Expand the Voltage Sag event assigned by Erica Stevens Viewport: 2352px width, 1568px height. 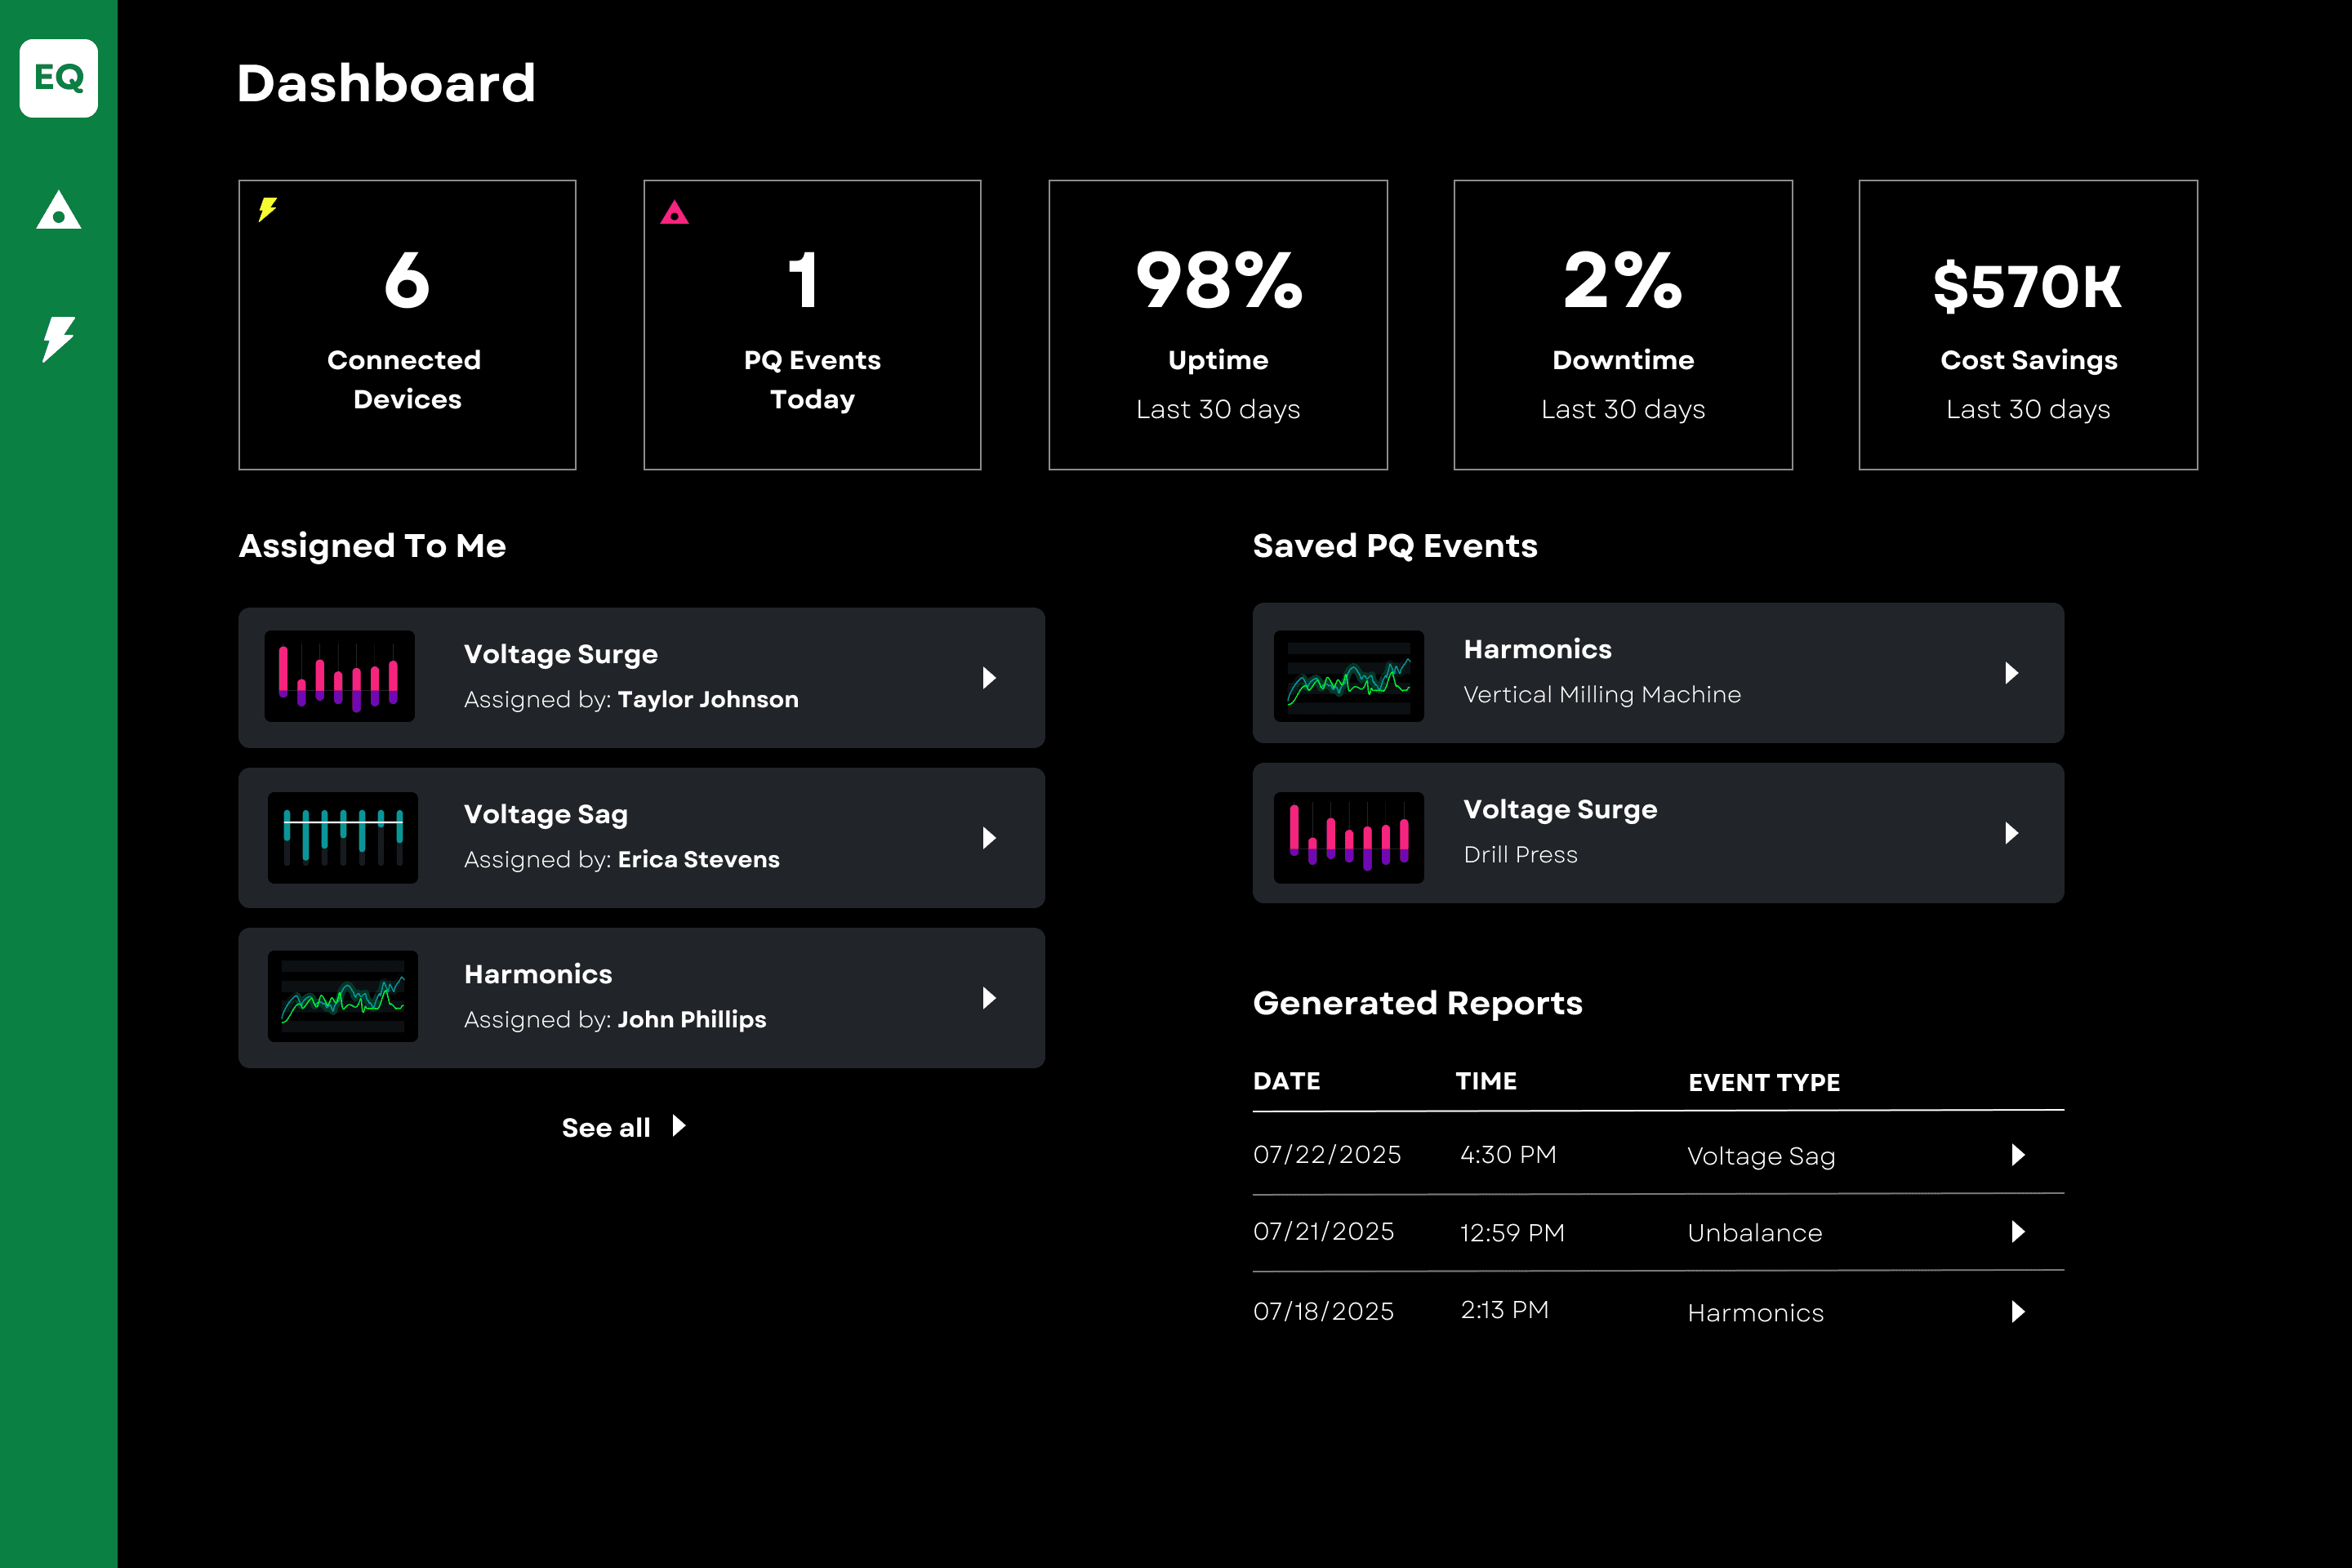click(x=989, y=838)
